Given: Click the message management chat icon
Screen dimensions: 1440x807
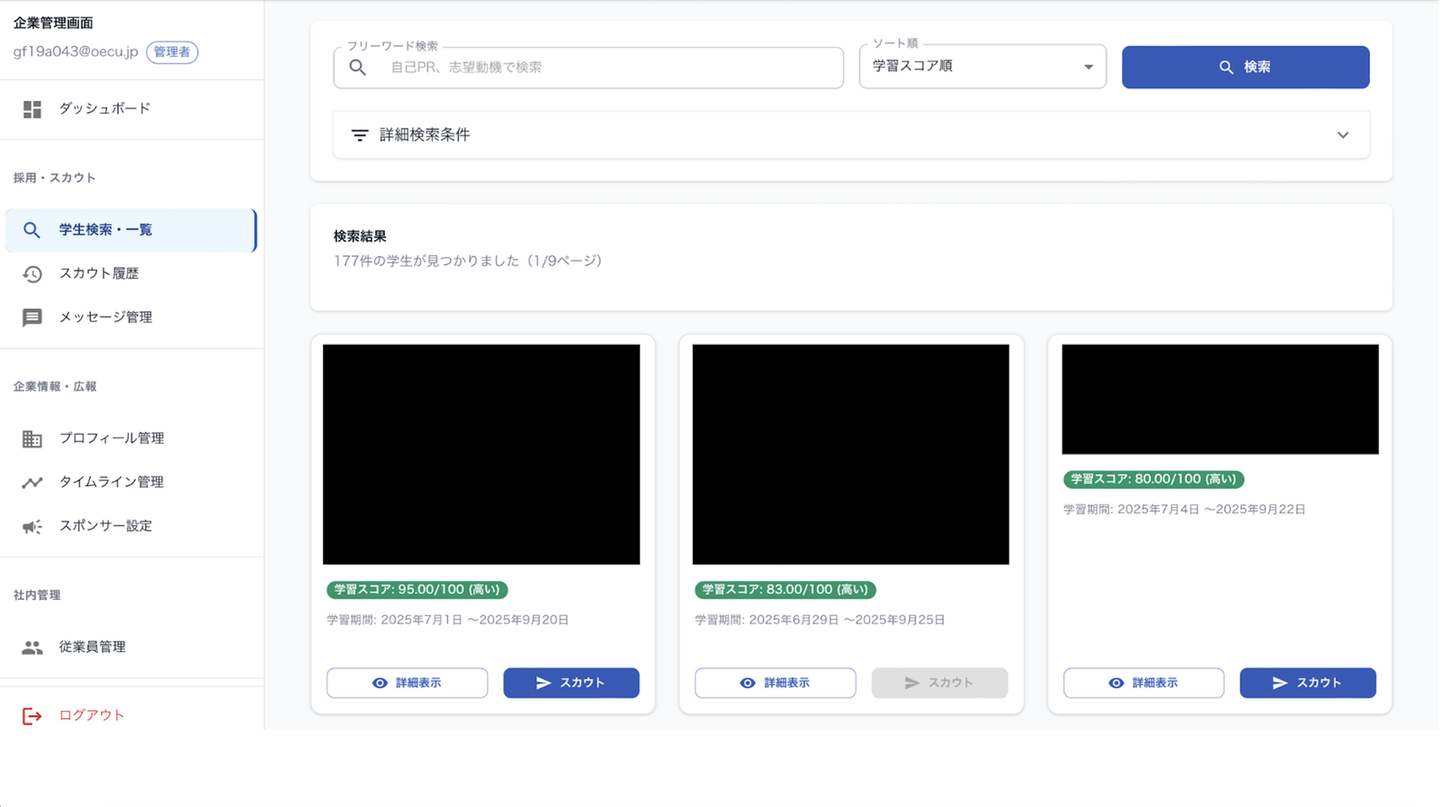Looking at the screenshot, I should click(32, 318).
